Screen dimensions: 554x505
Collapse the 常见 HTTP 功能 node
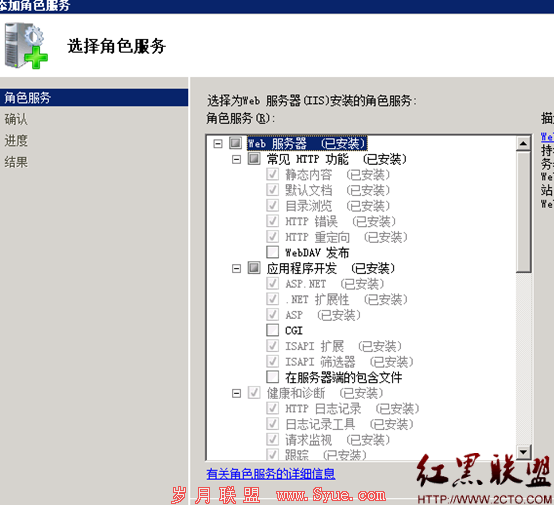pyautogui.click(x=236, y=160)
